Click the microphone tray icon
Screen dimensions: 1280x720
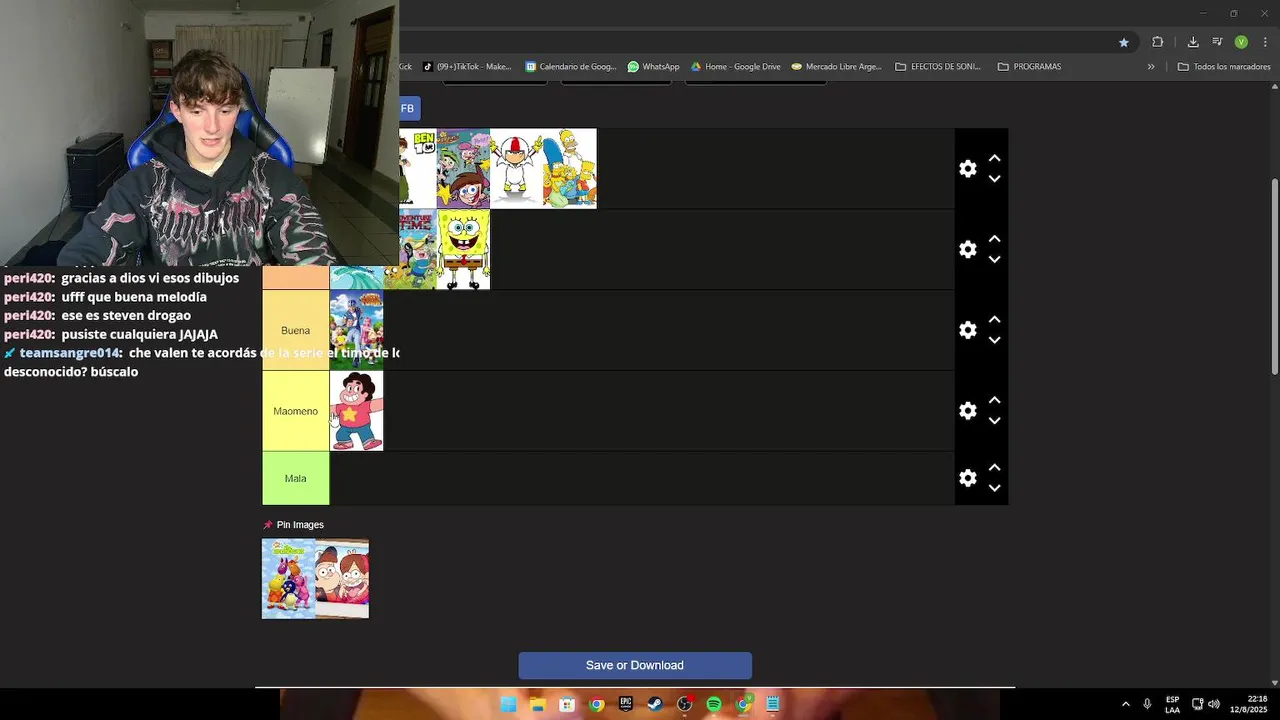[1147, 704]
